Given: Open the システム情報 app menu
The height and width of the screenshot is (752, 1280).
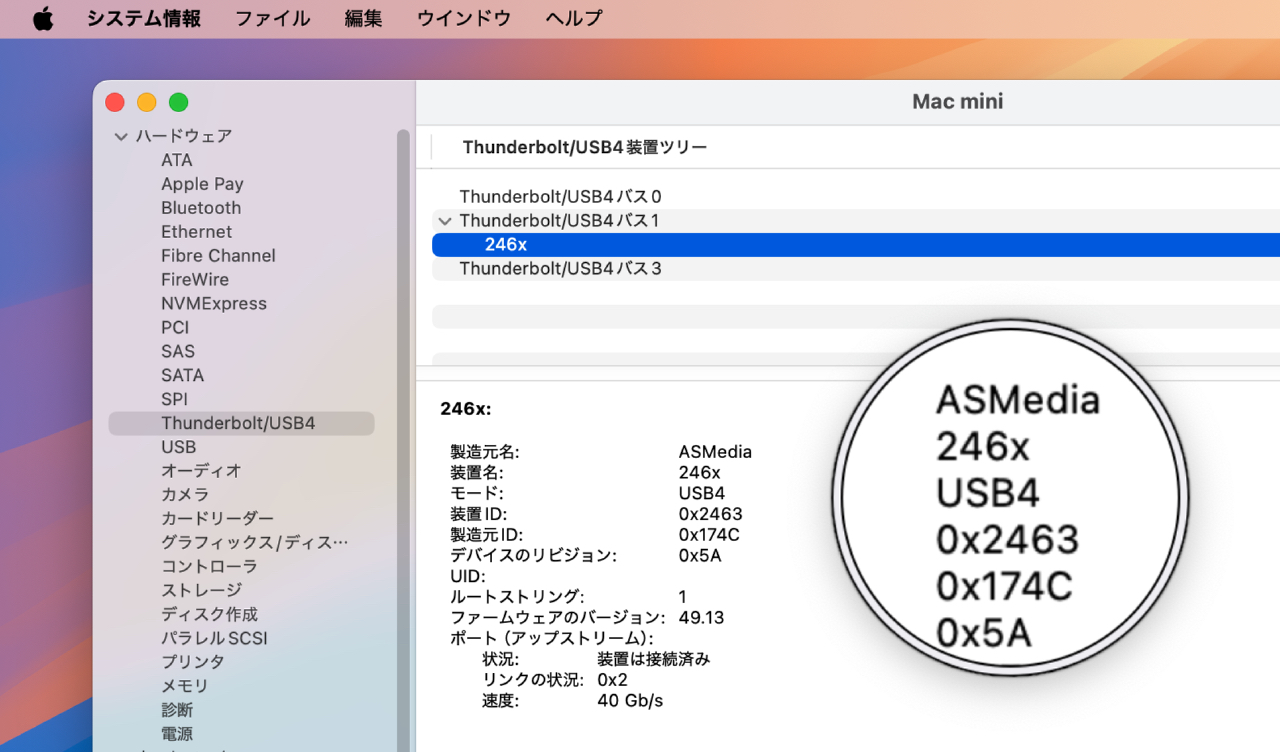Looking at the screenshot, I should coord(143,19).
